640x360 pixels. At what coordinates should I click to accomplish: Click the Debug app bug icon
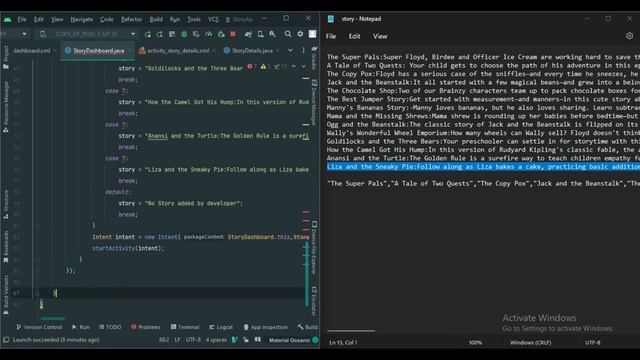coord(184,34)
